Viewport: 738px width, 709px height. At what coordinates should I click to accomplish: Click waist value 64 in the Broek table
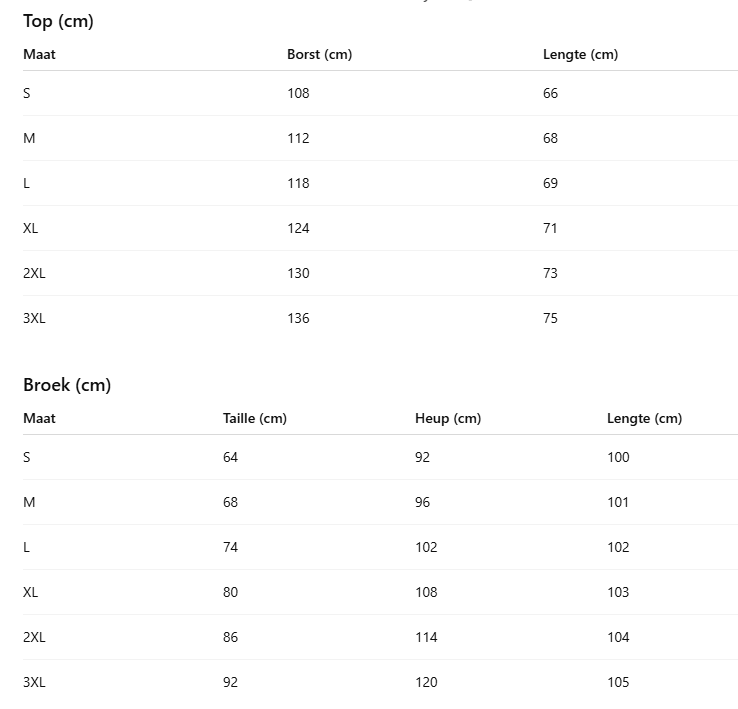click(x=230, y=457)
